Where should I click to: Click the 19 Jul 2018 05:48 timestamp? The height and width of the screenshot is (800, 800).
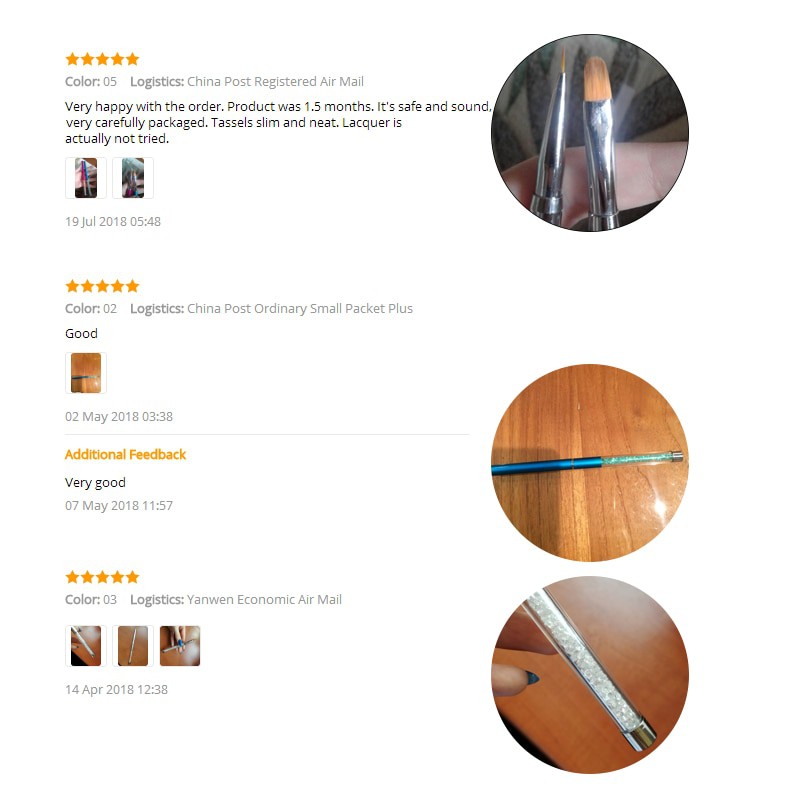pos(113,221)
